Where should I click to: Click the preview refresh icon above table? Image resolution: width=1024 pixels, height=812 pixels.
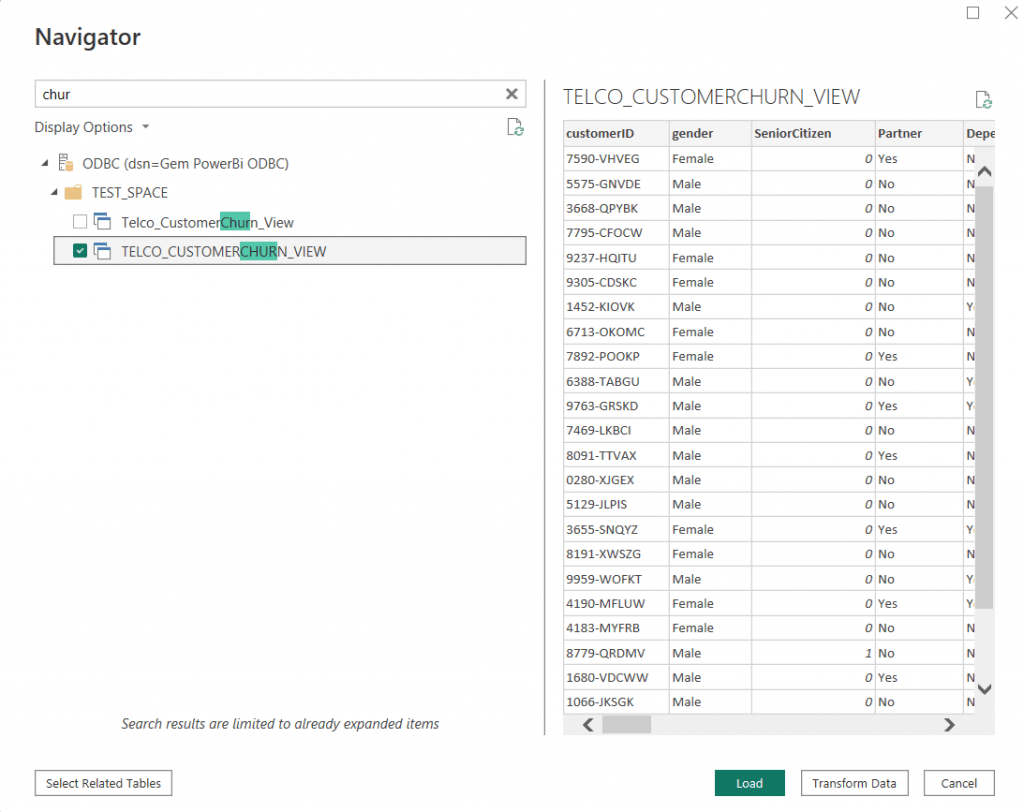click(983, 100)
